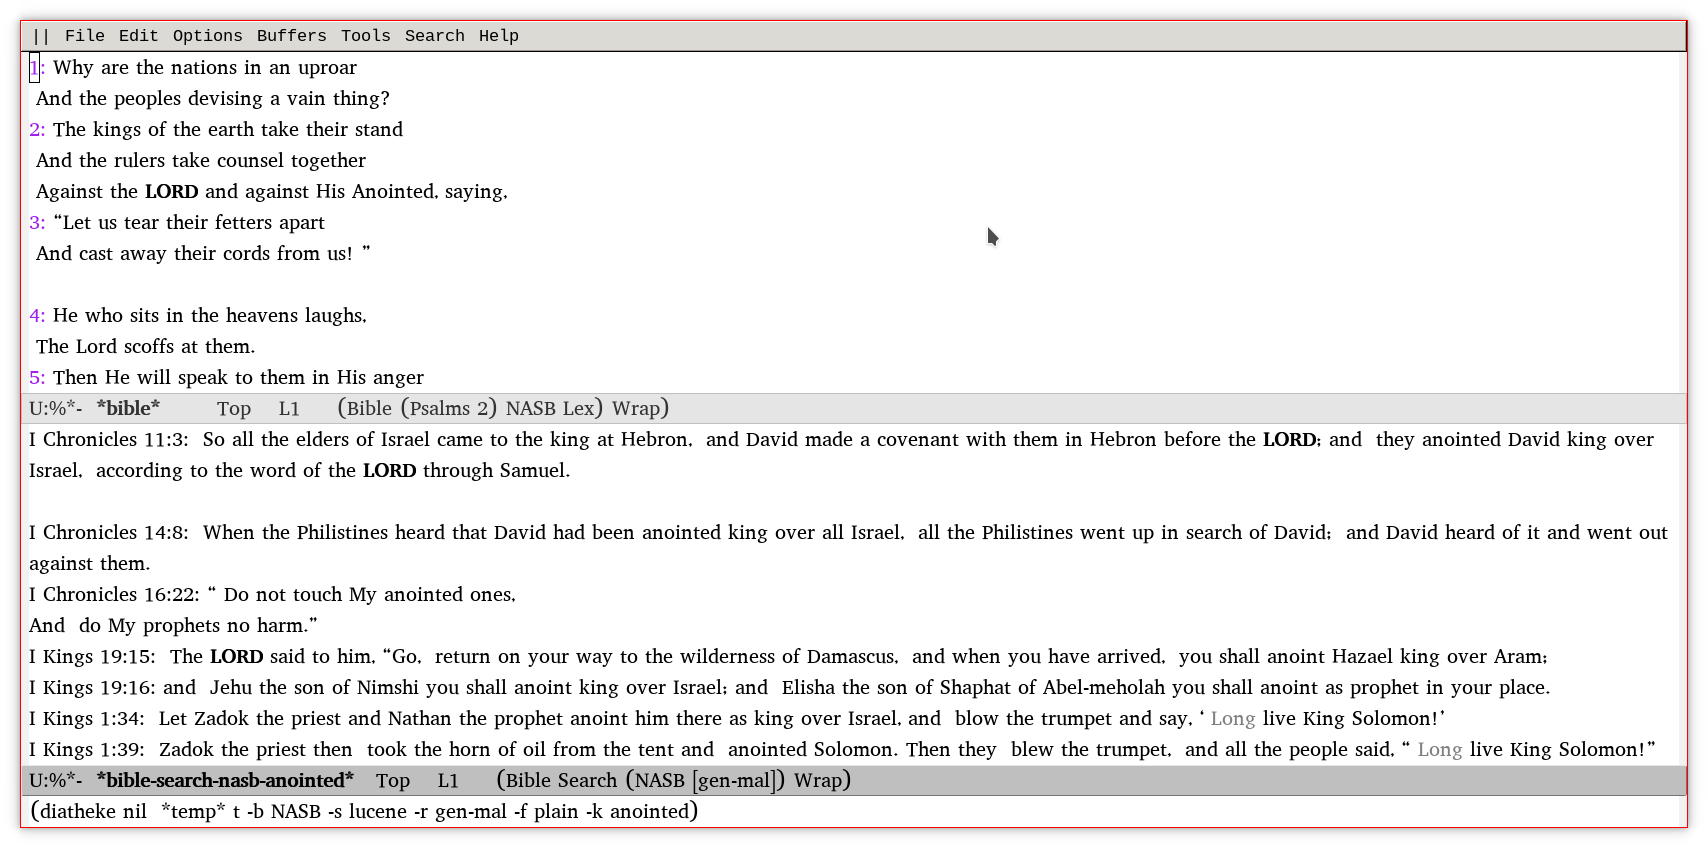Open the Edit menu

pos(138,36)
